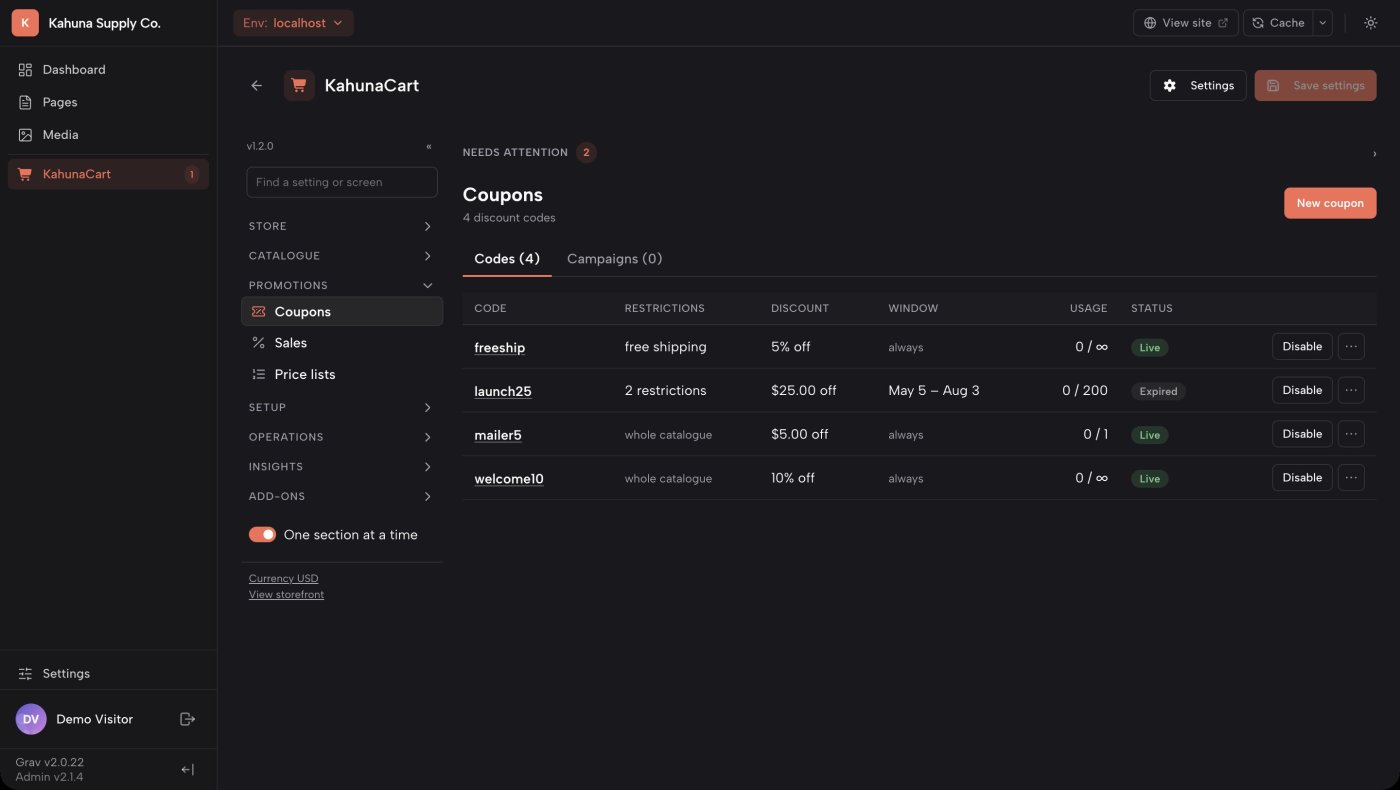Click the back arrow beside KahunaCart

pyautogui.click(x=257, y=86)
